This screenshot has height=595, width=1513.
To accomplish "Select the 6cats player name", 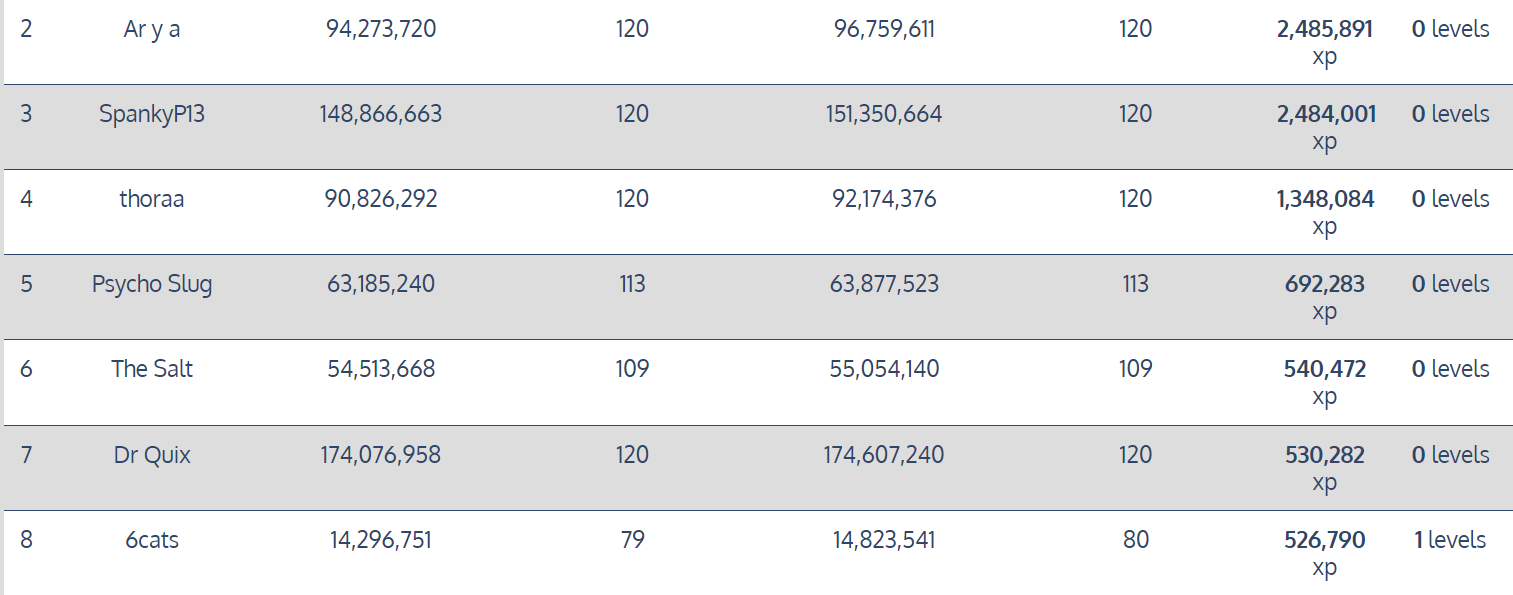I will (x=152, y=540).
